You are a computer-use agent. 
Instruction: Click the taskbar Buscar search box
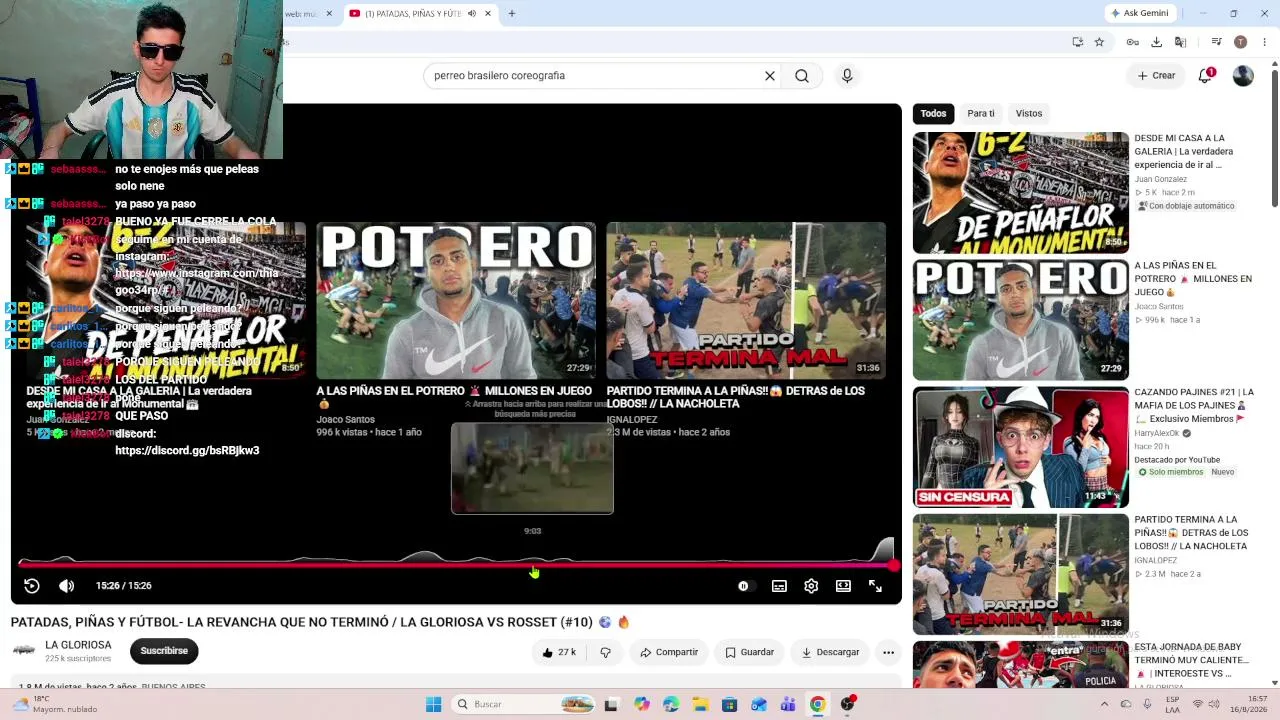pyautogui.click(x=525, y=704)
